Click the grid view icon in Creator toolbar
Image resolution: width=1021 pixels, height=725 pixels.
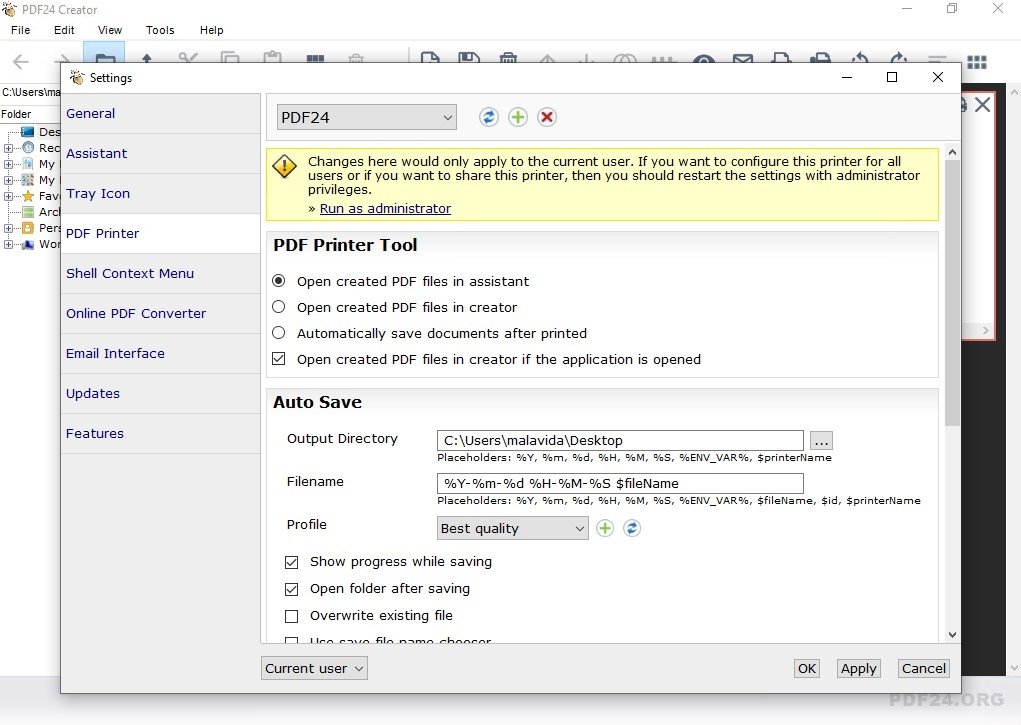click(x=977, y=62)
